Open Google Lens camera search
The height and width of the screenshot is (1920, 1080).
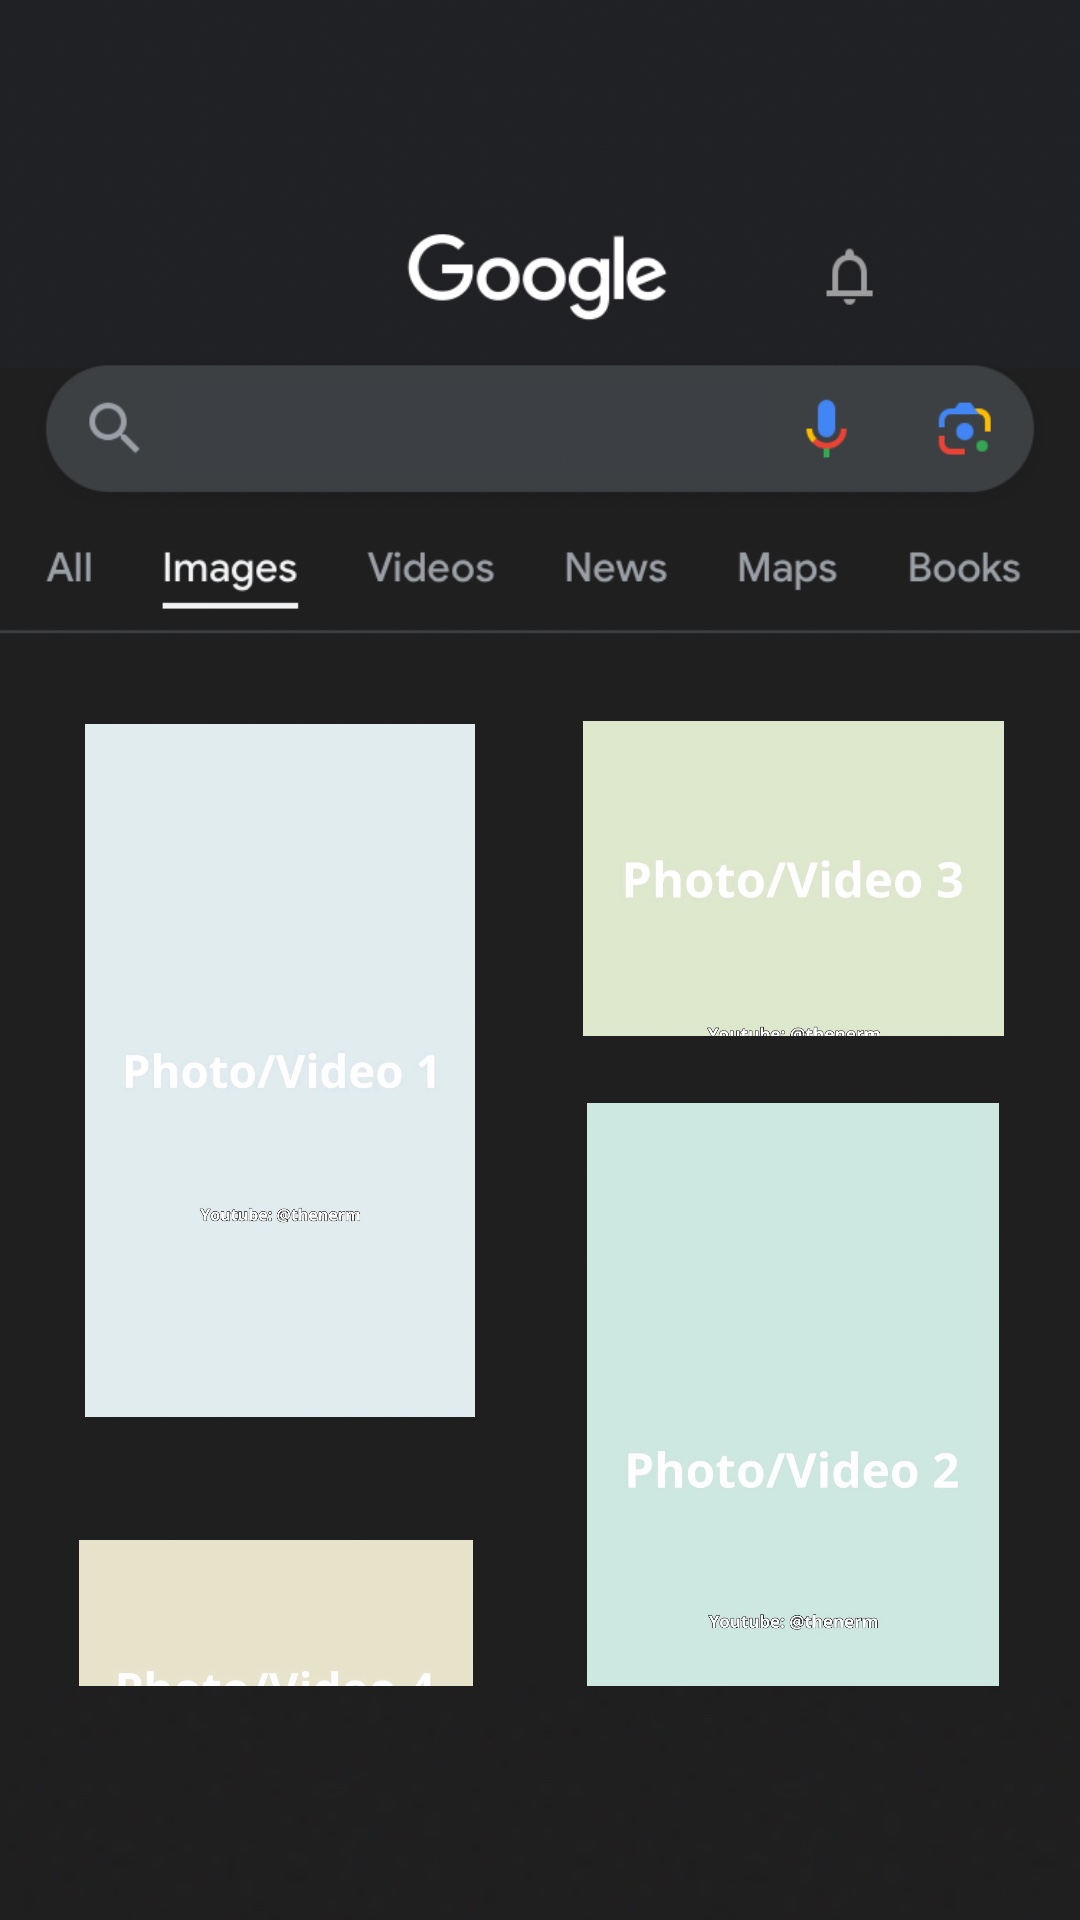tap(964, 428)
